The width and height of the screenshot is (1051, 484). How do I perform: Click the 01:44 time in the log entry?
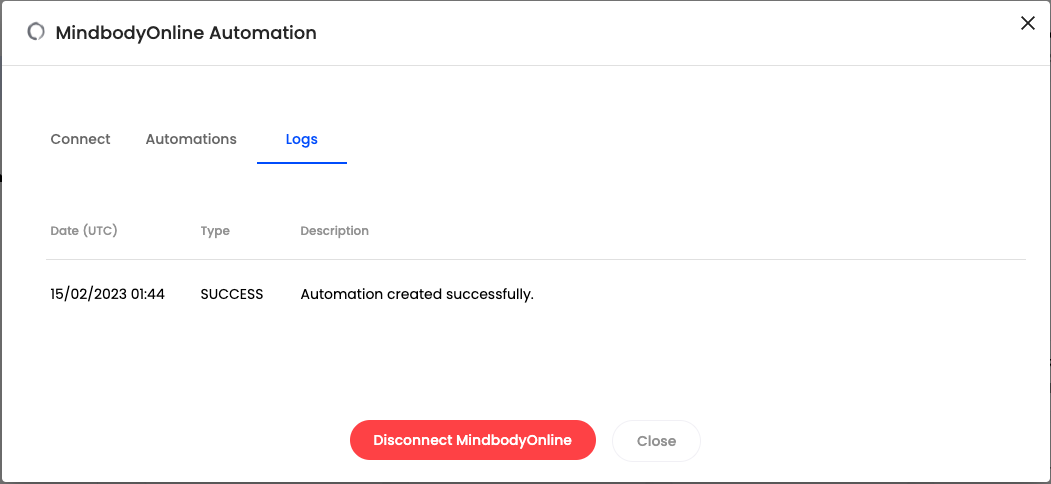point(148,294)
